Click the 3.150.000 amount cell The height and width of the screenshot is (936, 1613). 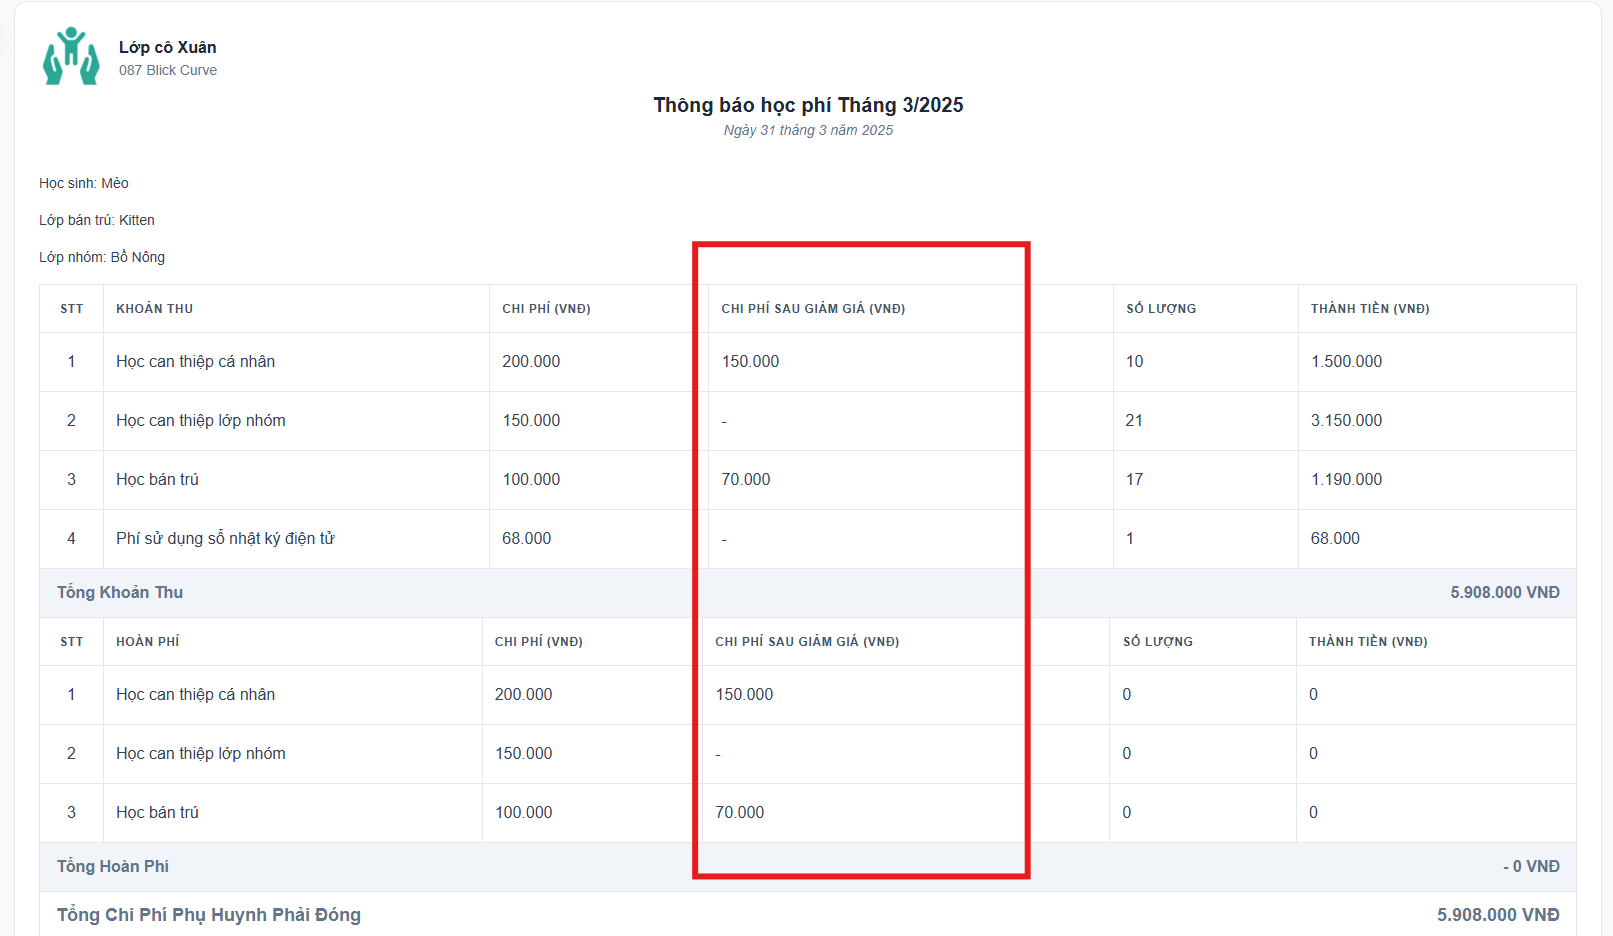click(1346, 421)
